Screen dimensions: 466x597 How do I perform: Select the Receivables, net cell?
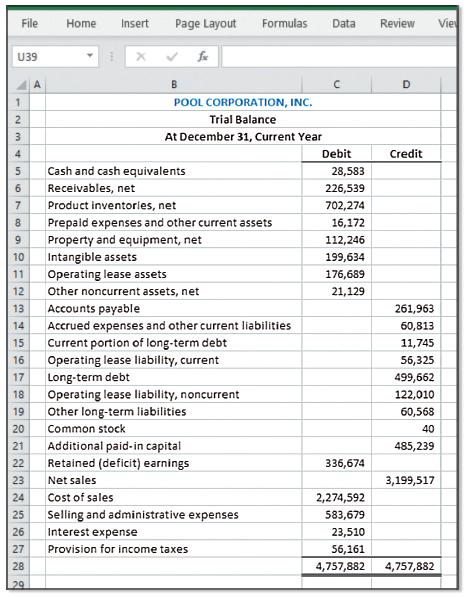click(x=174, y=188)
